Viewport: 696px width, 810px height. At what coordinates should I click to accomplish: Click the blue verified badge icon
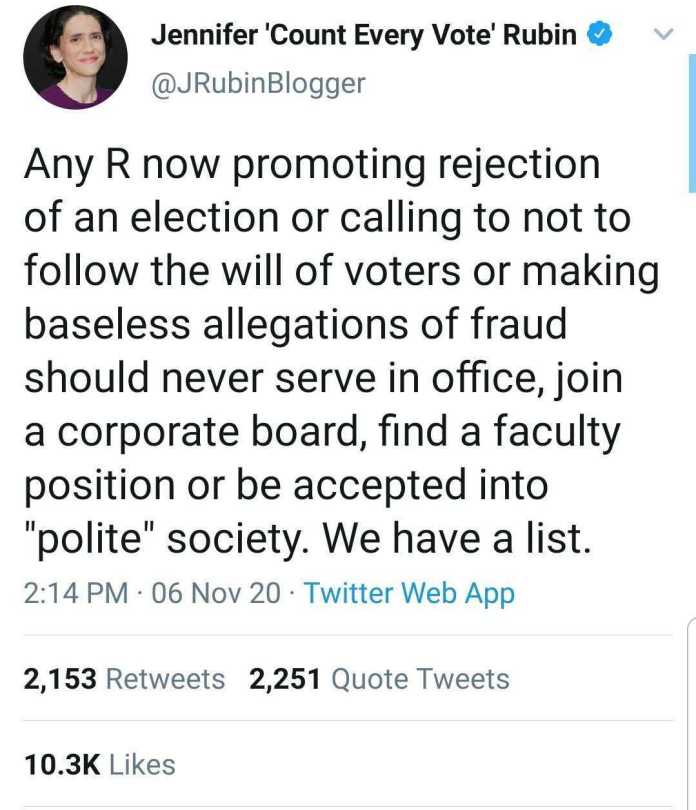pos(600,35)
